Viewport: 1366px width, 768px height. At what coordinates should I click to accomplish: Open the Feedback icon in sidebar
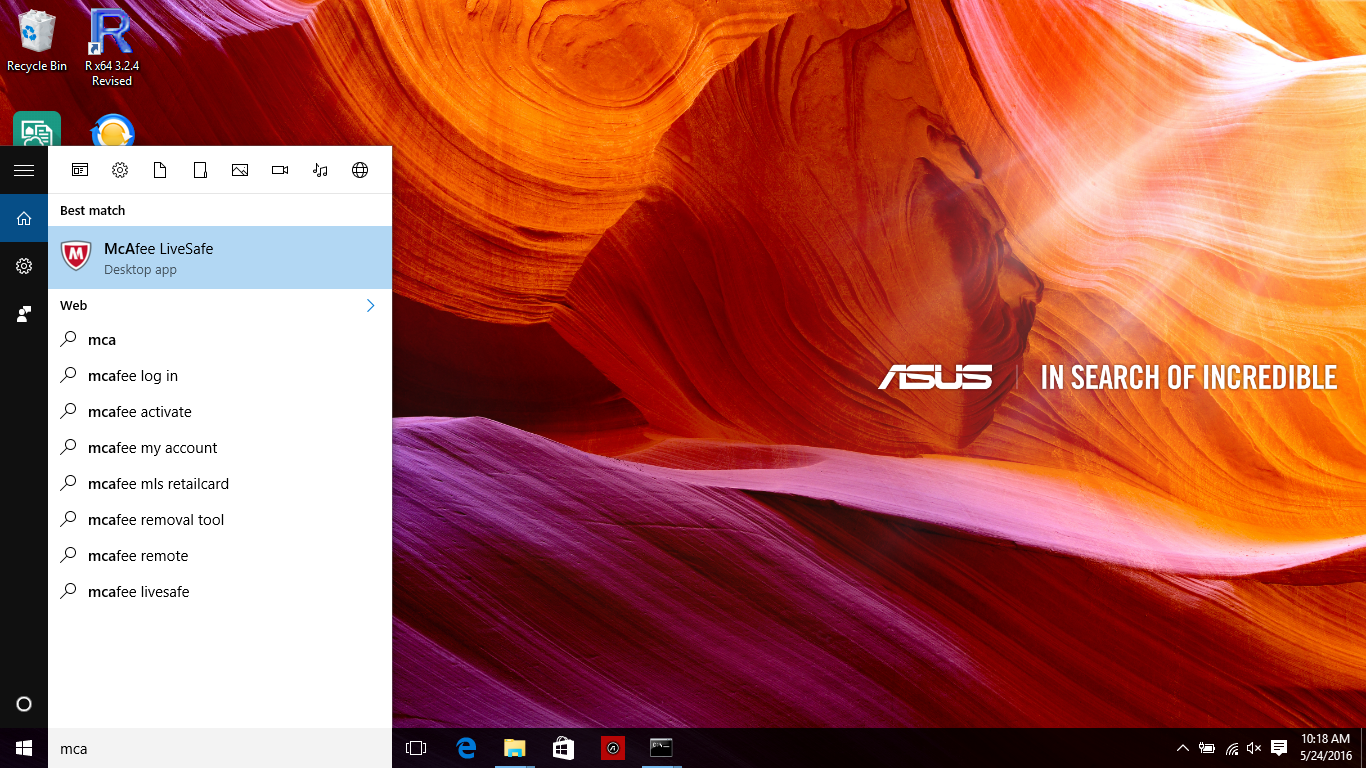[x=24, y=314]
